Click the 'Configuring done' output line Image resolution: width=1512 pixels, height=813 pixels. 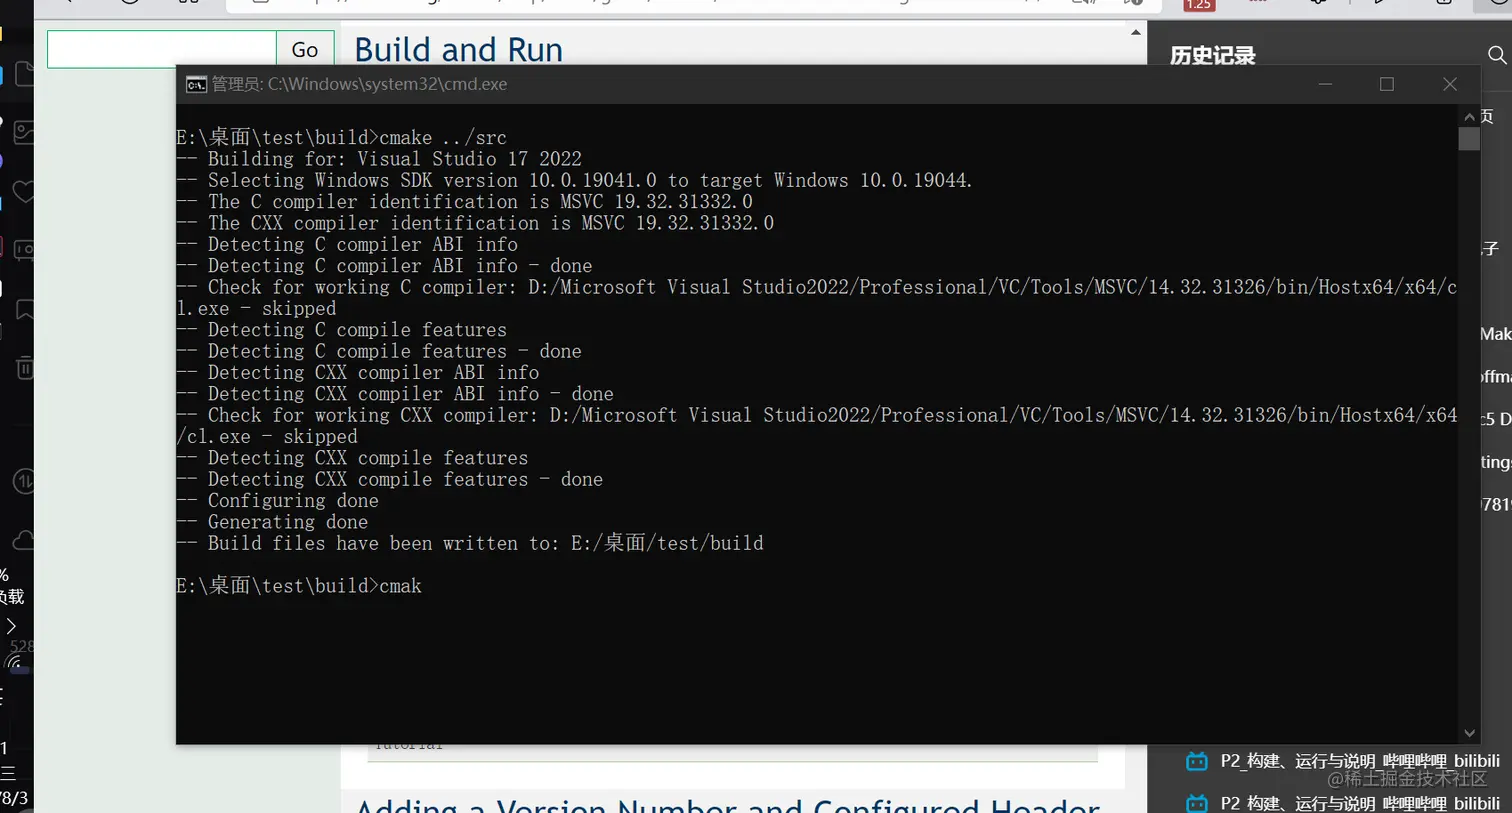pyautogui.click(x=278, y=501)
